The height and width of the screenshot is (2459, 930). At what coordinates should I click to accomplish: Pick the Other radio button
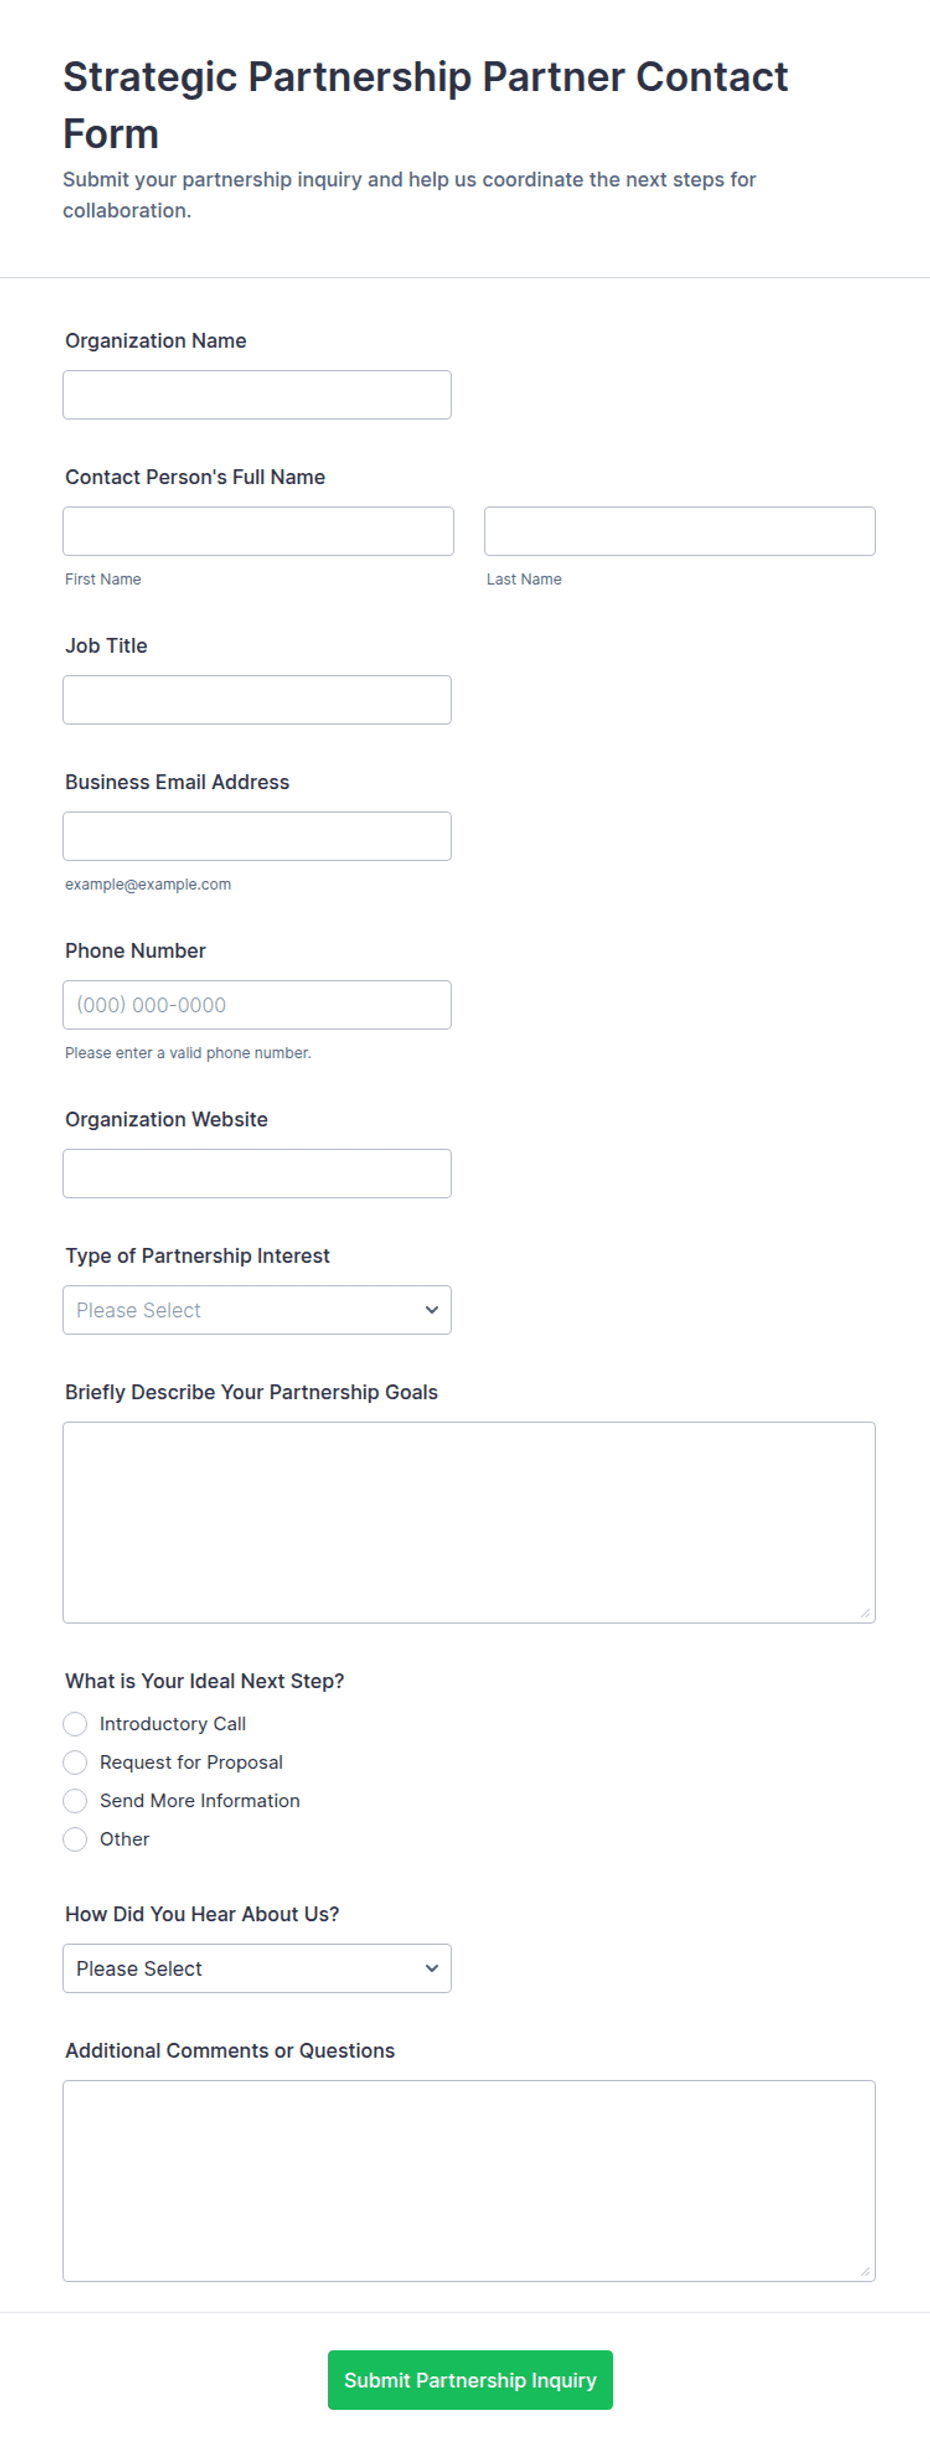pyautogui.click(x=75, y=1839)
